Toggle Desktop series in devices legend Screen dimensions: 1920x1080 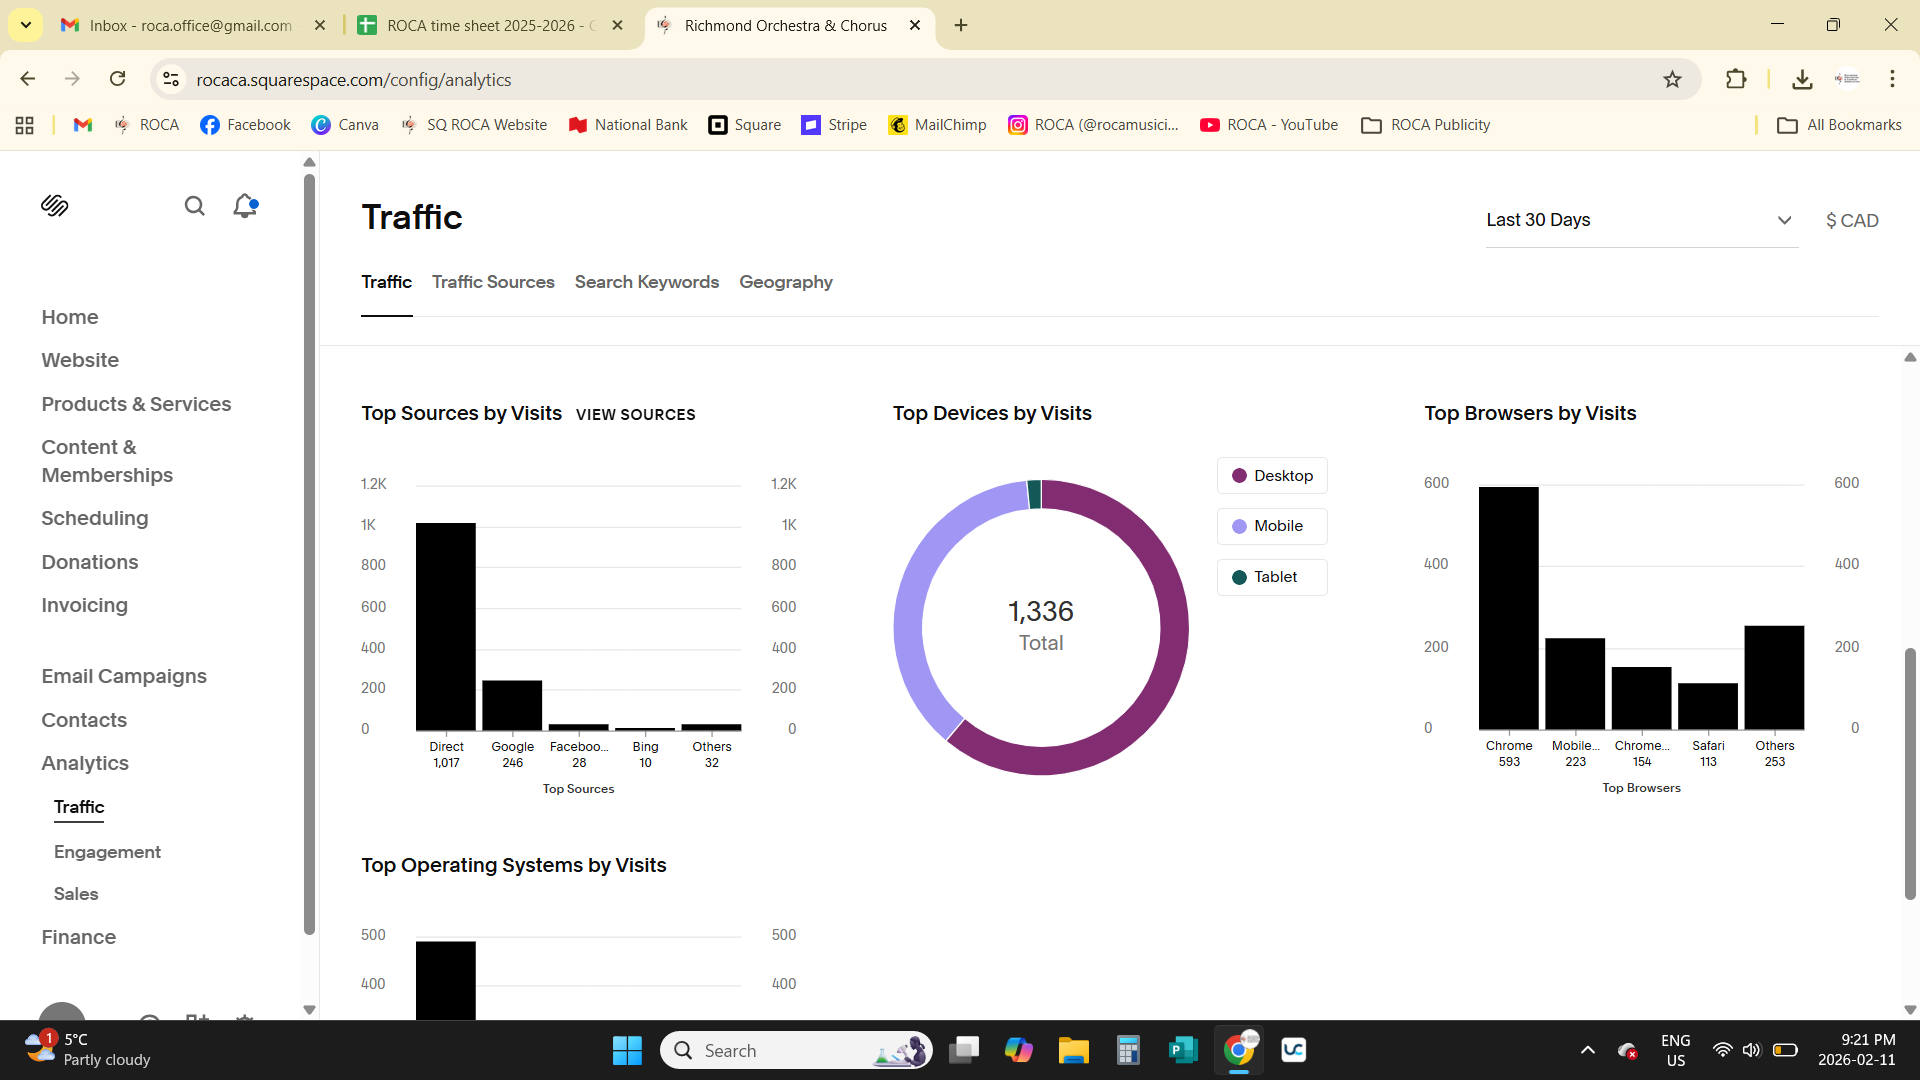[x=1272, y=476]
